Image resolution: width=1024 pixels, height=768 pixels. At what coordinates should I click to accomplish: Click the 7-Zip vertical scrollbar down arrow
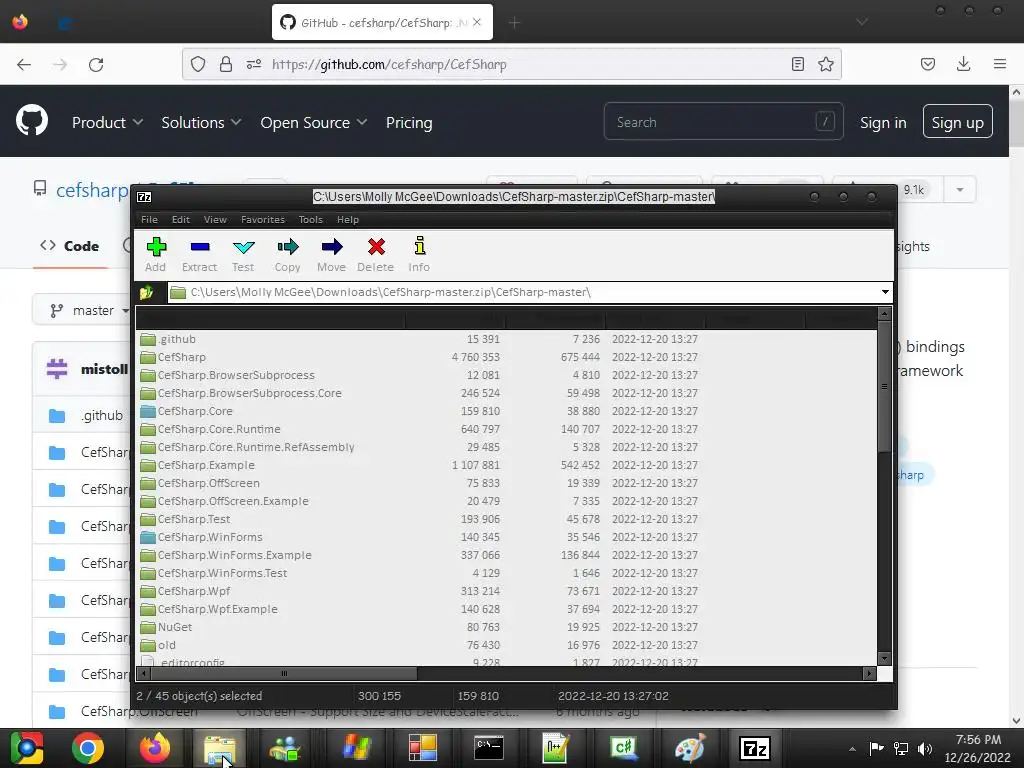tap(884, 658)
